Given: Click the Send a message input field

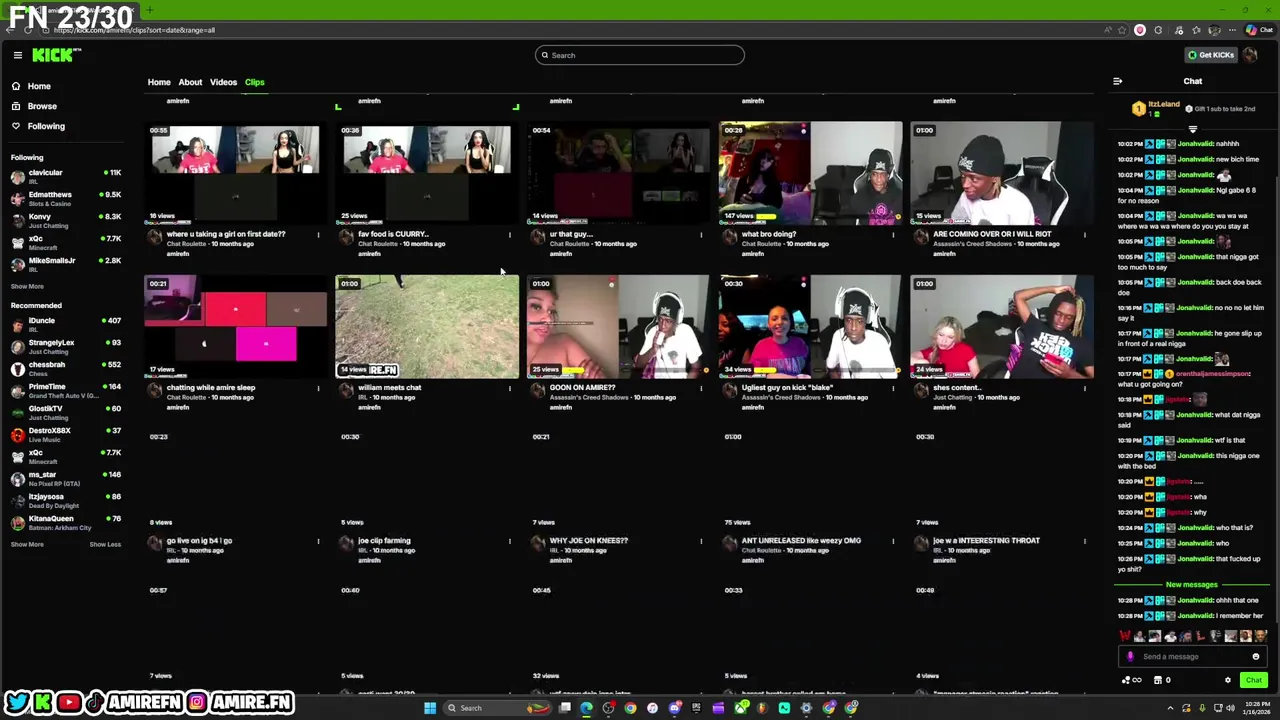Looking at the screenshot, I should pos(1190,657).
